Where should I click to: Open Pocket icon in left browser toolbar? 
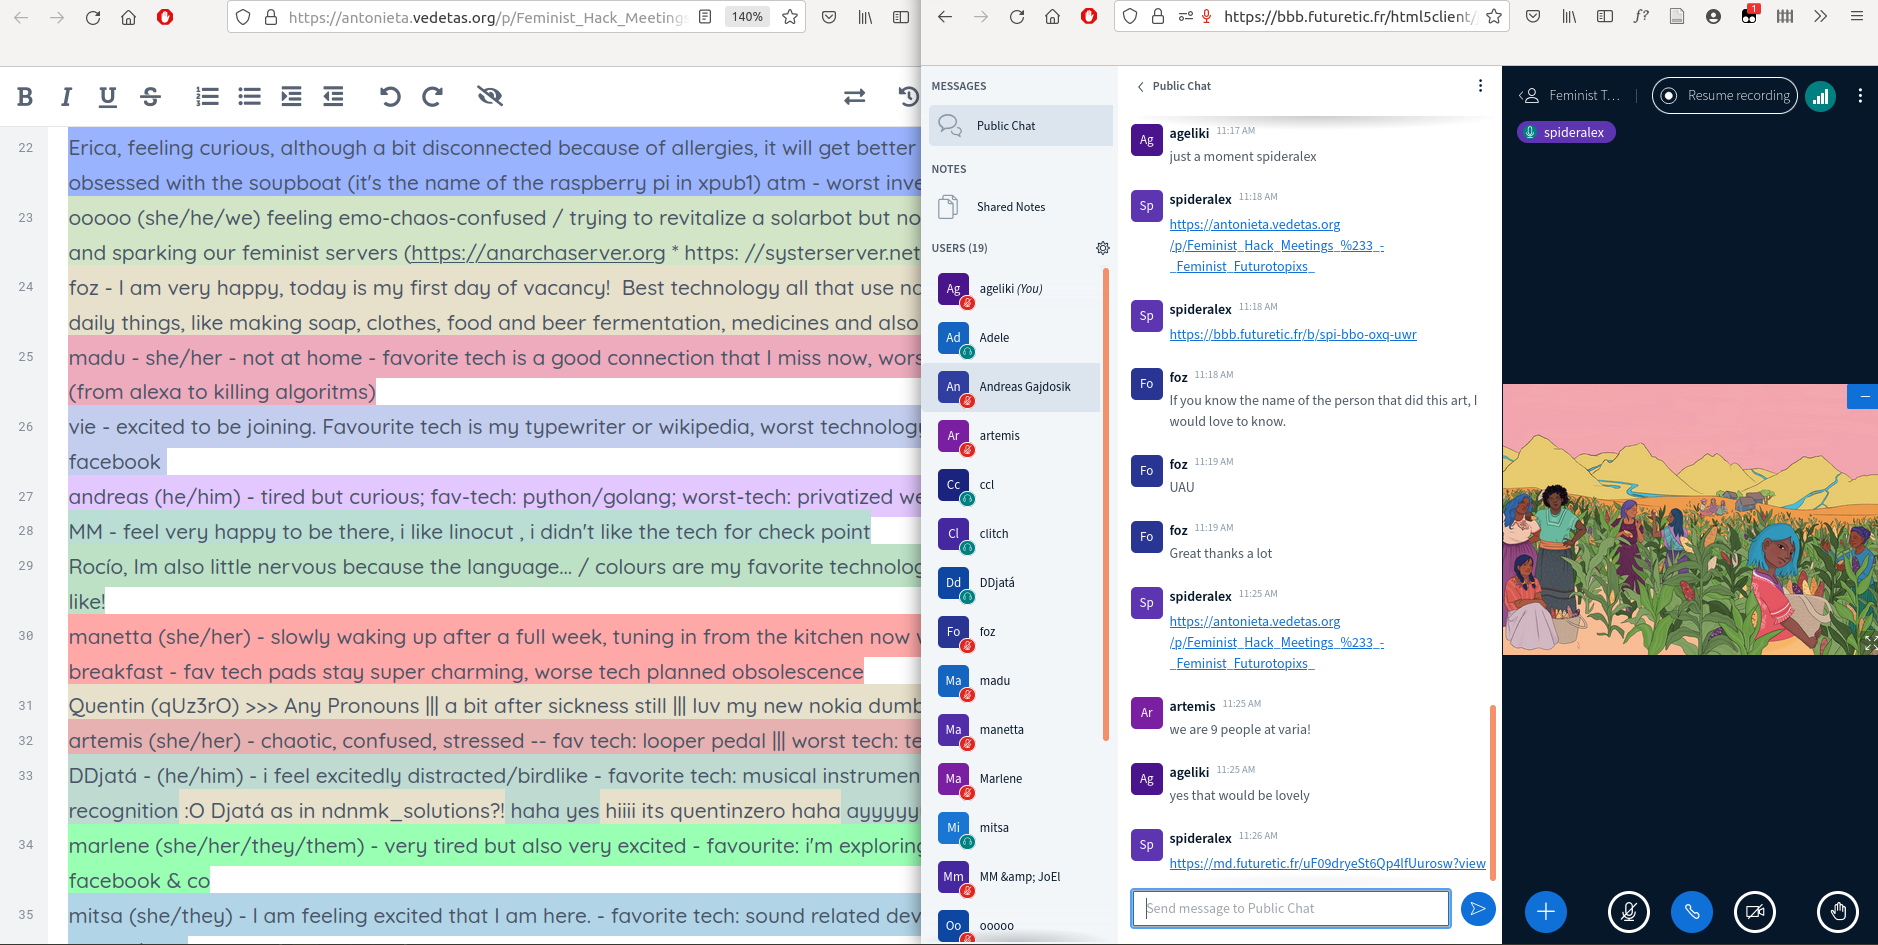pyautogui.click(x=829, y=17)
